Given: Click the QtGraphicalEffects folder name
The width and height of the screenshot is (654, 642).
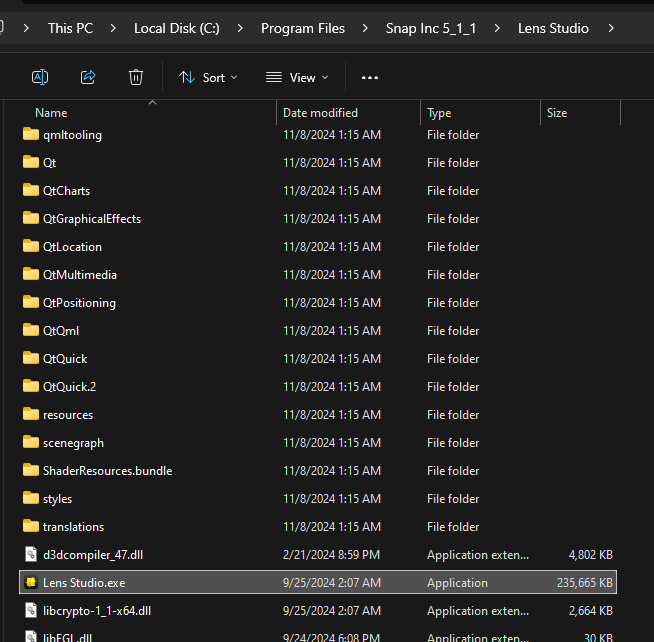Looking at the screenshot, I should pos(92,219).
